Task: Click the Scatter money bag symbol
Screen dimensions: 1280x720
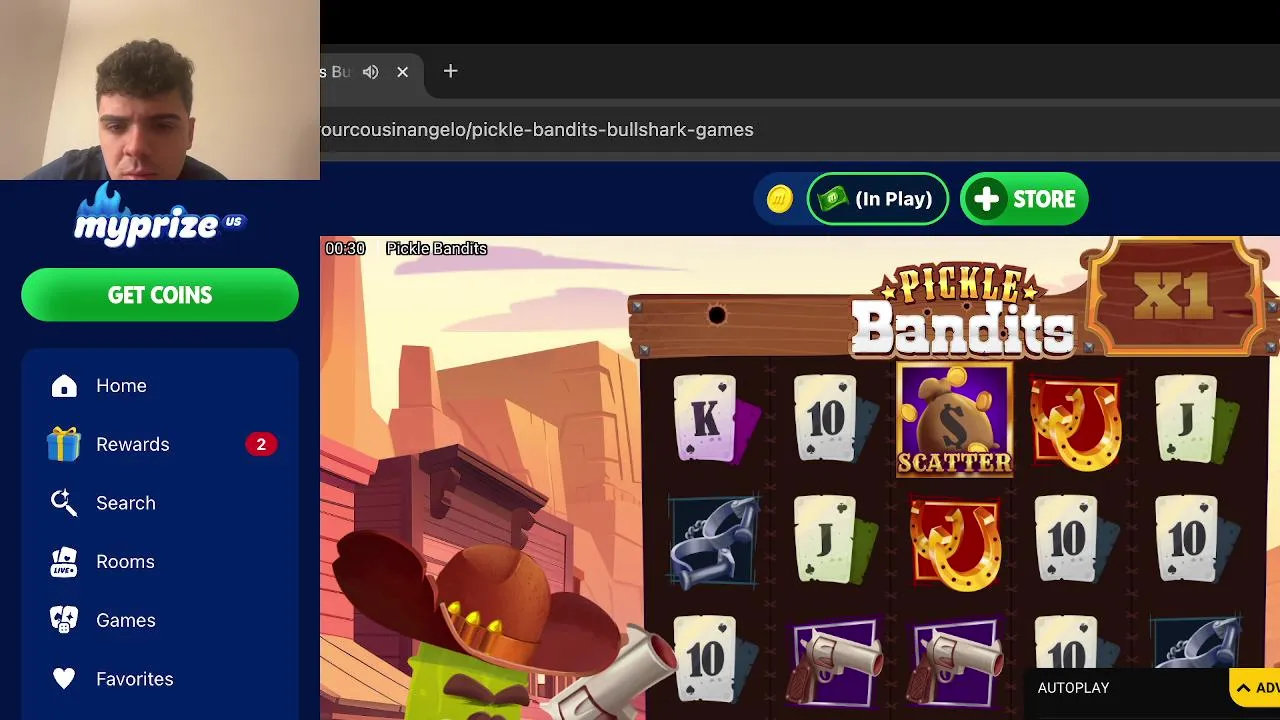Action: tap(955, 420)
